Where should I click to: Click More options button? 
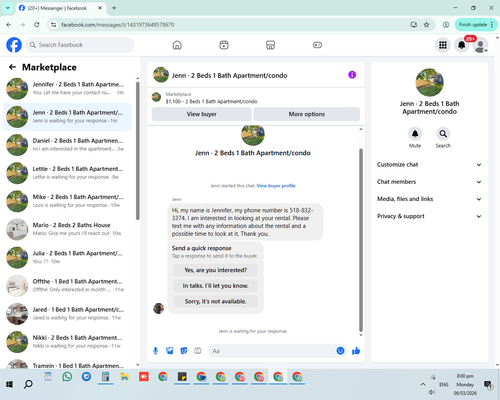(307, 114)
